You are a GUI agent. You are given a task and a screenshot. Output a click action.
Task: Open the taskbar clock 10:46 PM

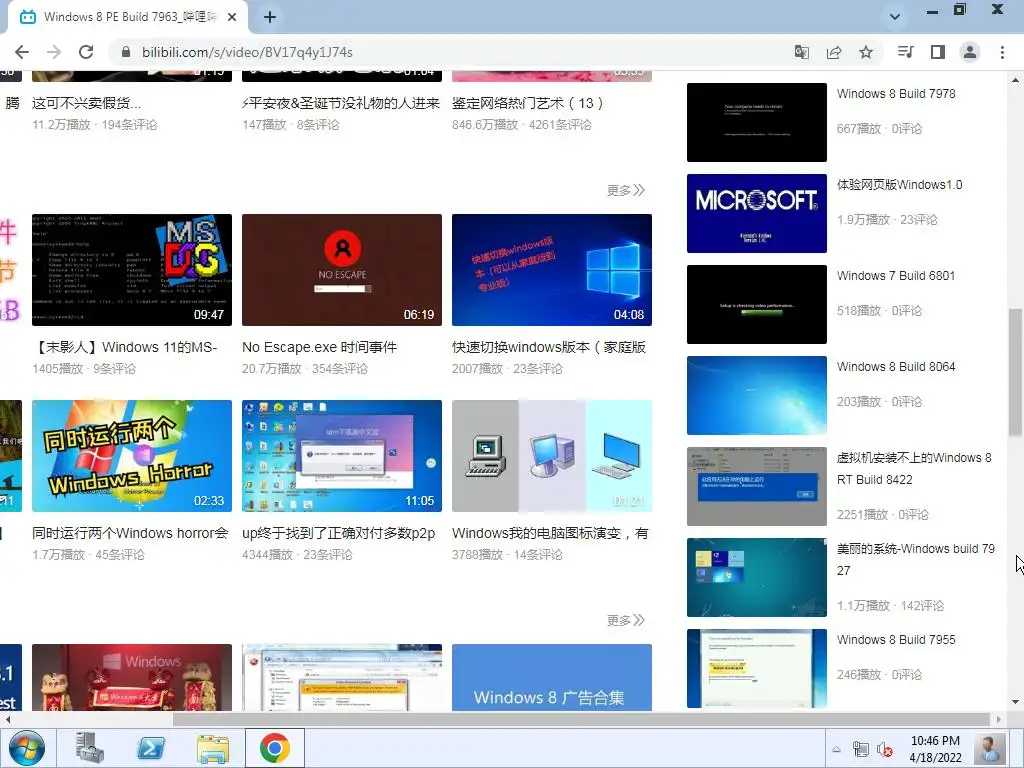(x=935, y=748)
